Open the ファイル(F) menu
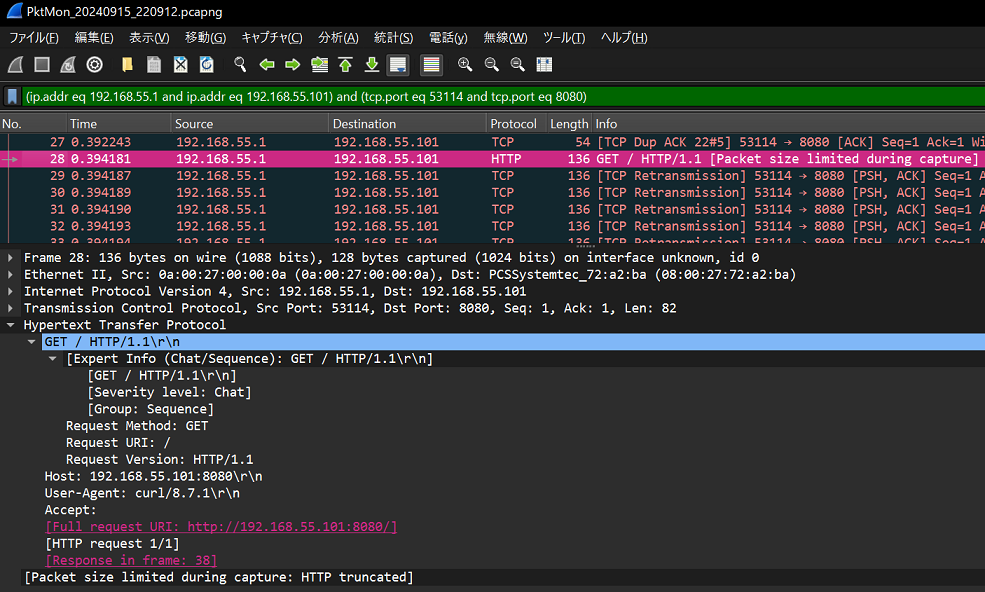The image size is (985, 592). 34,38
